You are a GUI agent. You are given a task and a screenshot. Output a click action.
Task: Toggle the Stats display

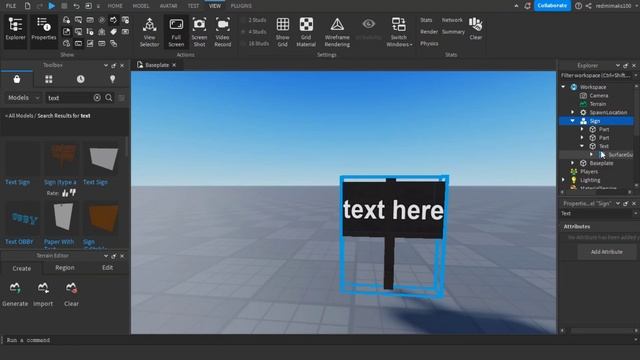[x=426, y=20]
